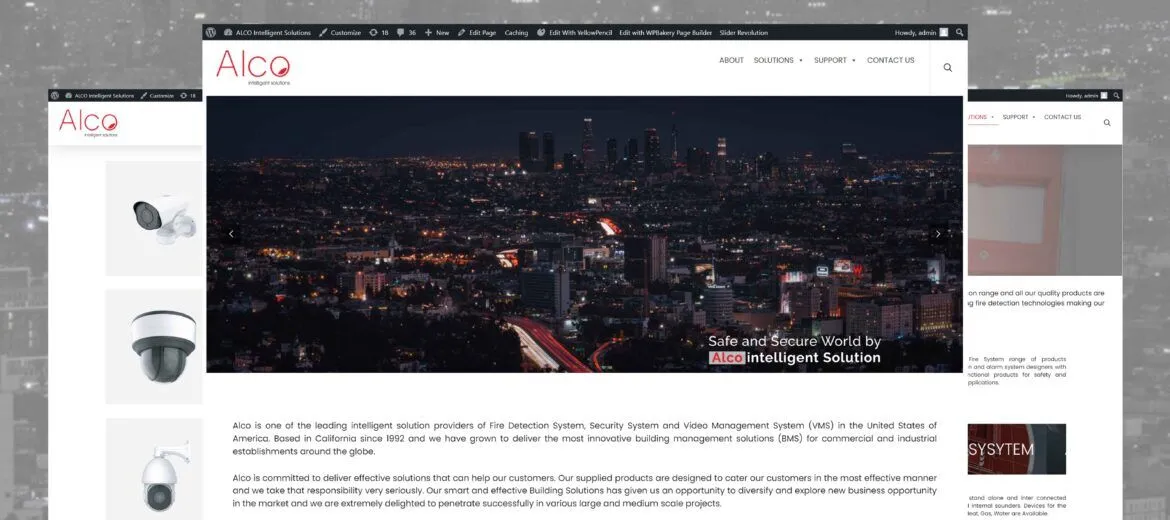The height and width of the screenshot is (520, 1170).
Task: Expand the SOLUTIONS dropdown in the front window
Action: point(778,60)
